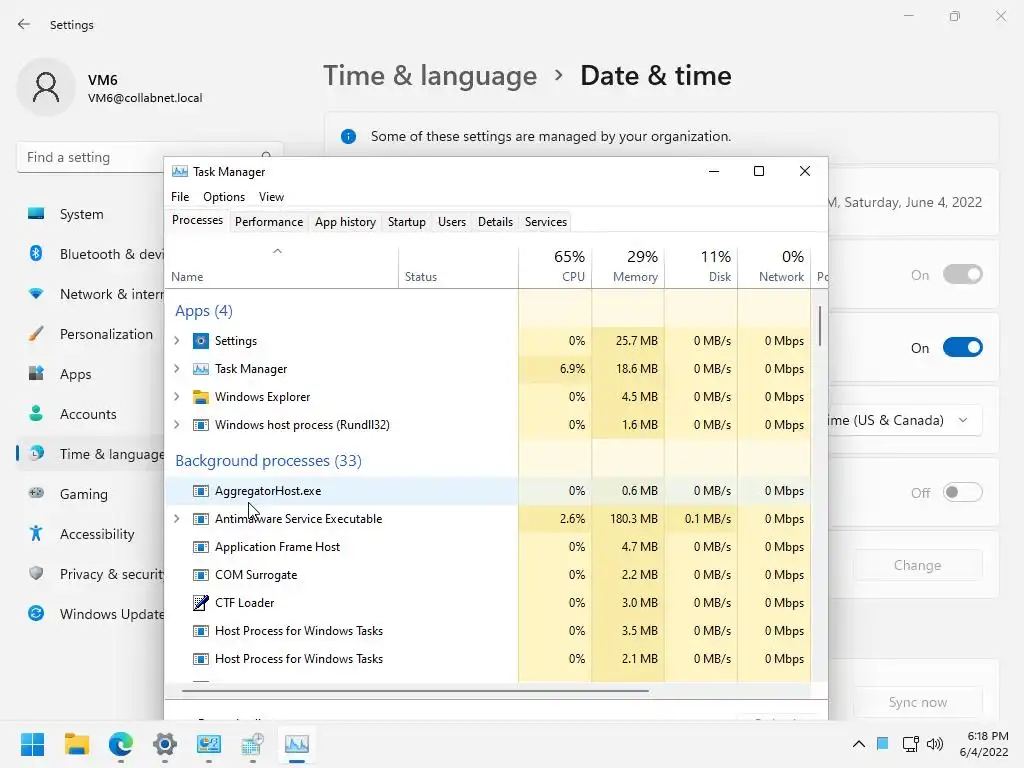Expand the Settings process row

pos(176,341)
